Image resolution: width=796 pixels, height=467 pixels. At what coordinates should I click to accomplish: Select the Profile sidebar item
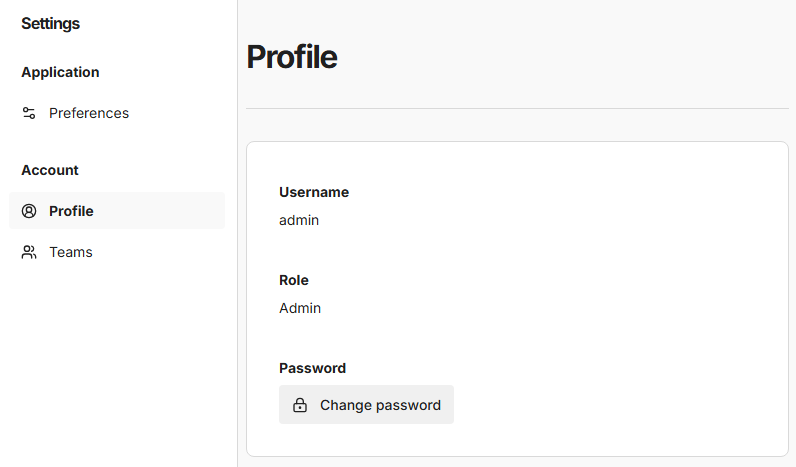click(72, 211)
